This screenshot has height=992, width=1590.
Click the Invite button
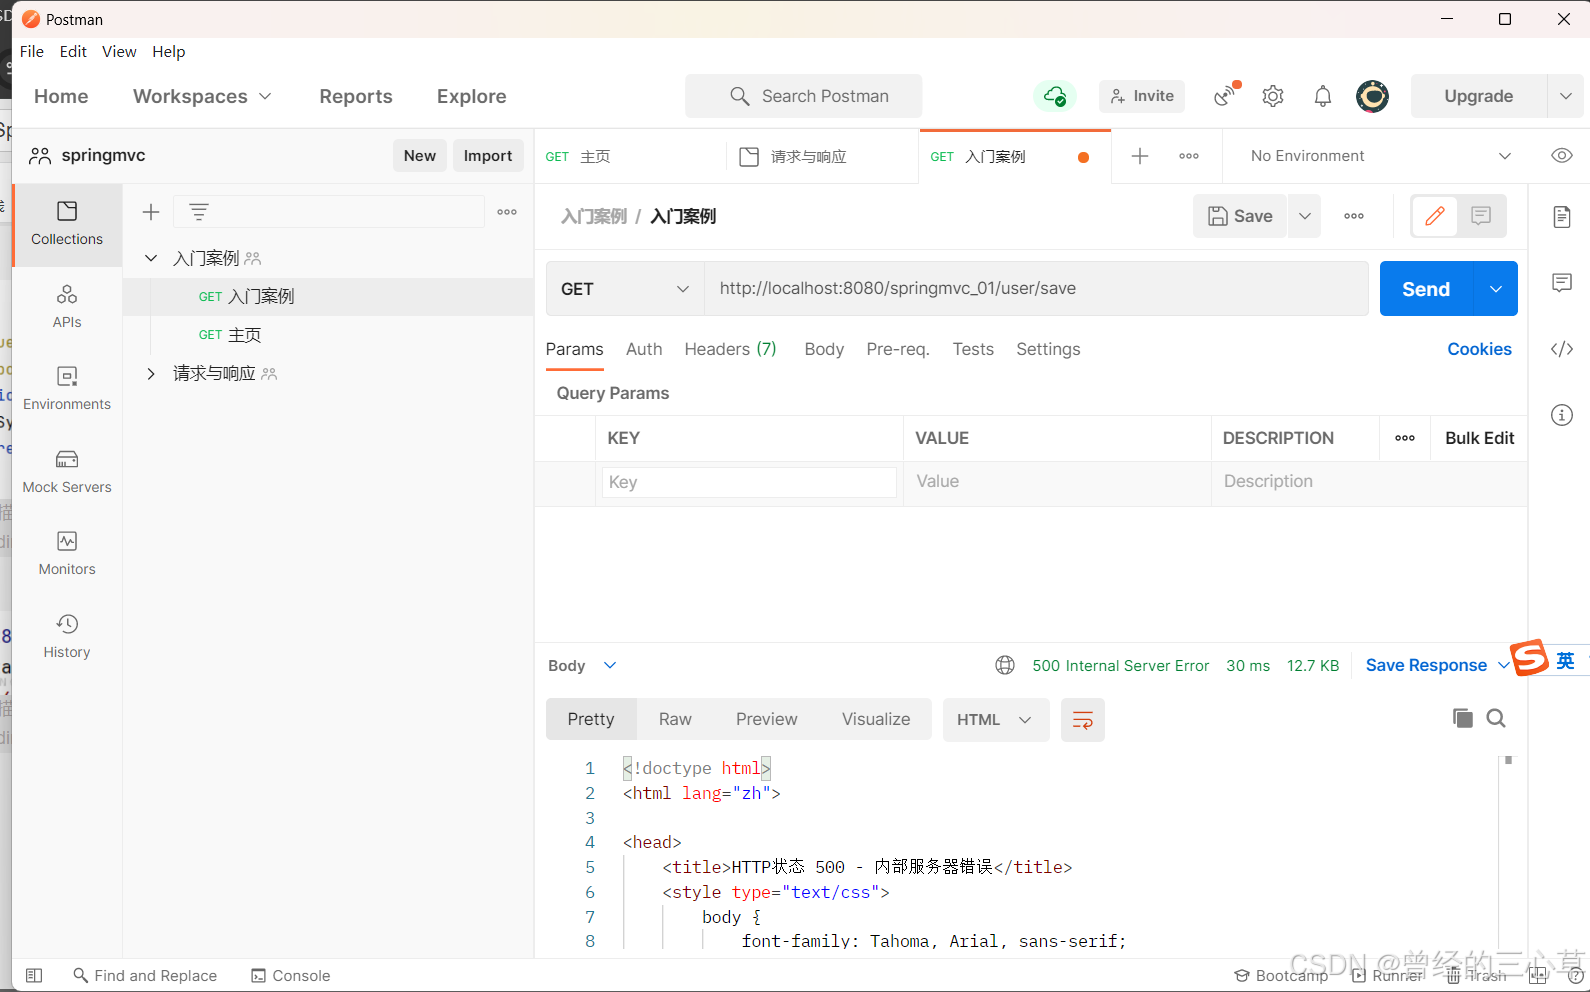[x=1142, y=96]
